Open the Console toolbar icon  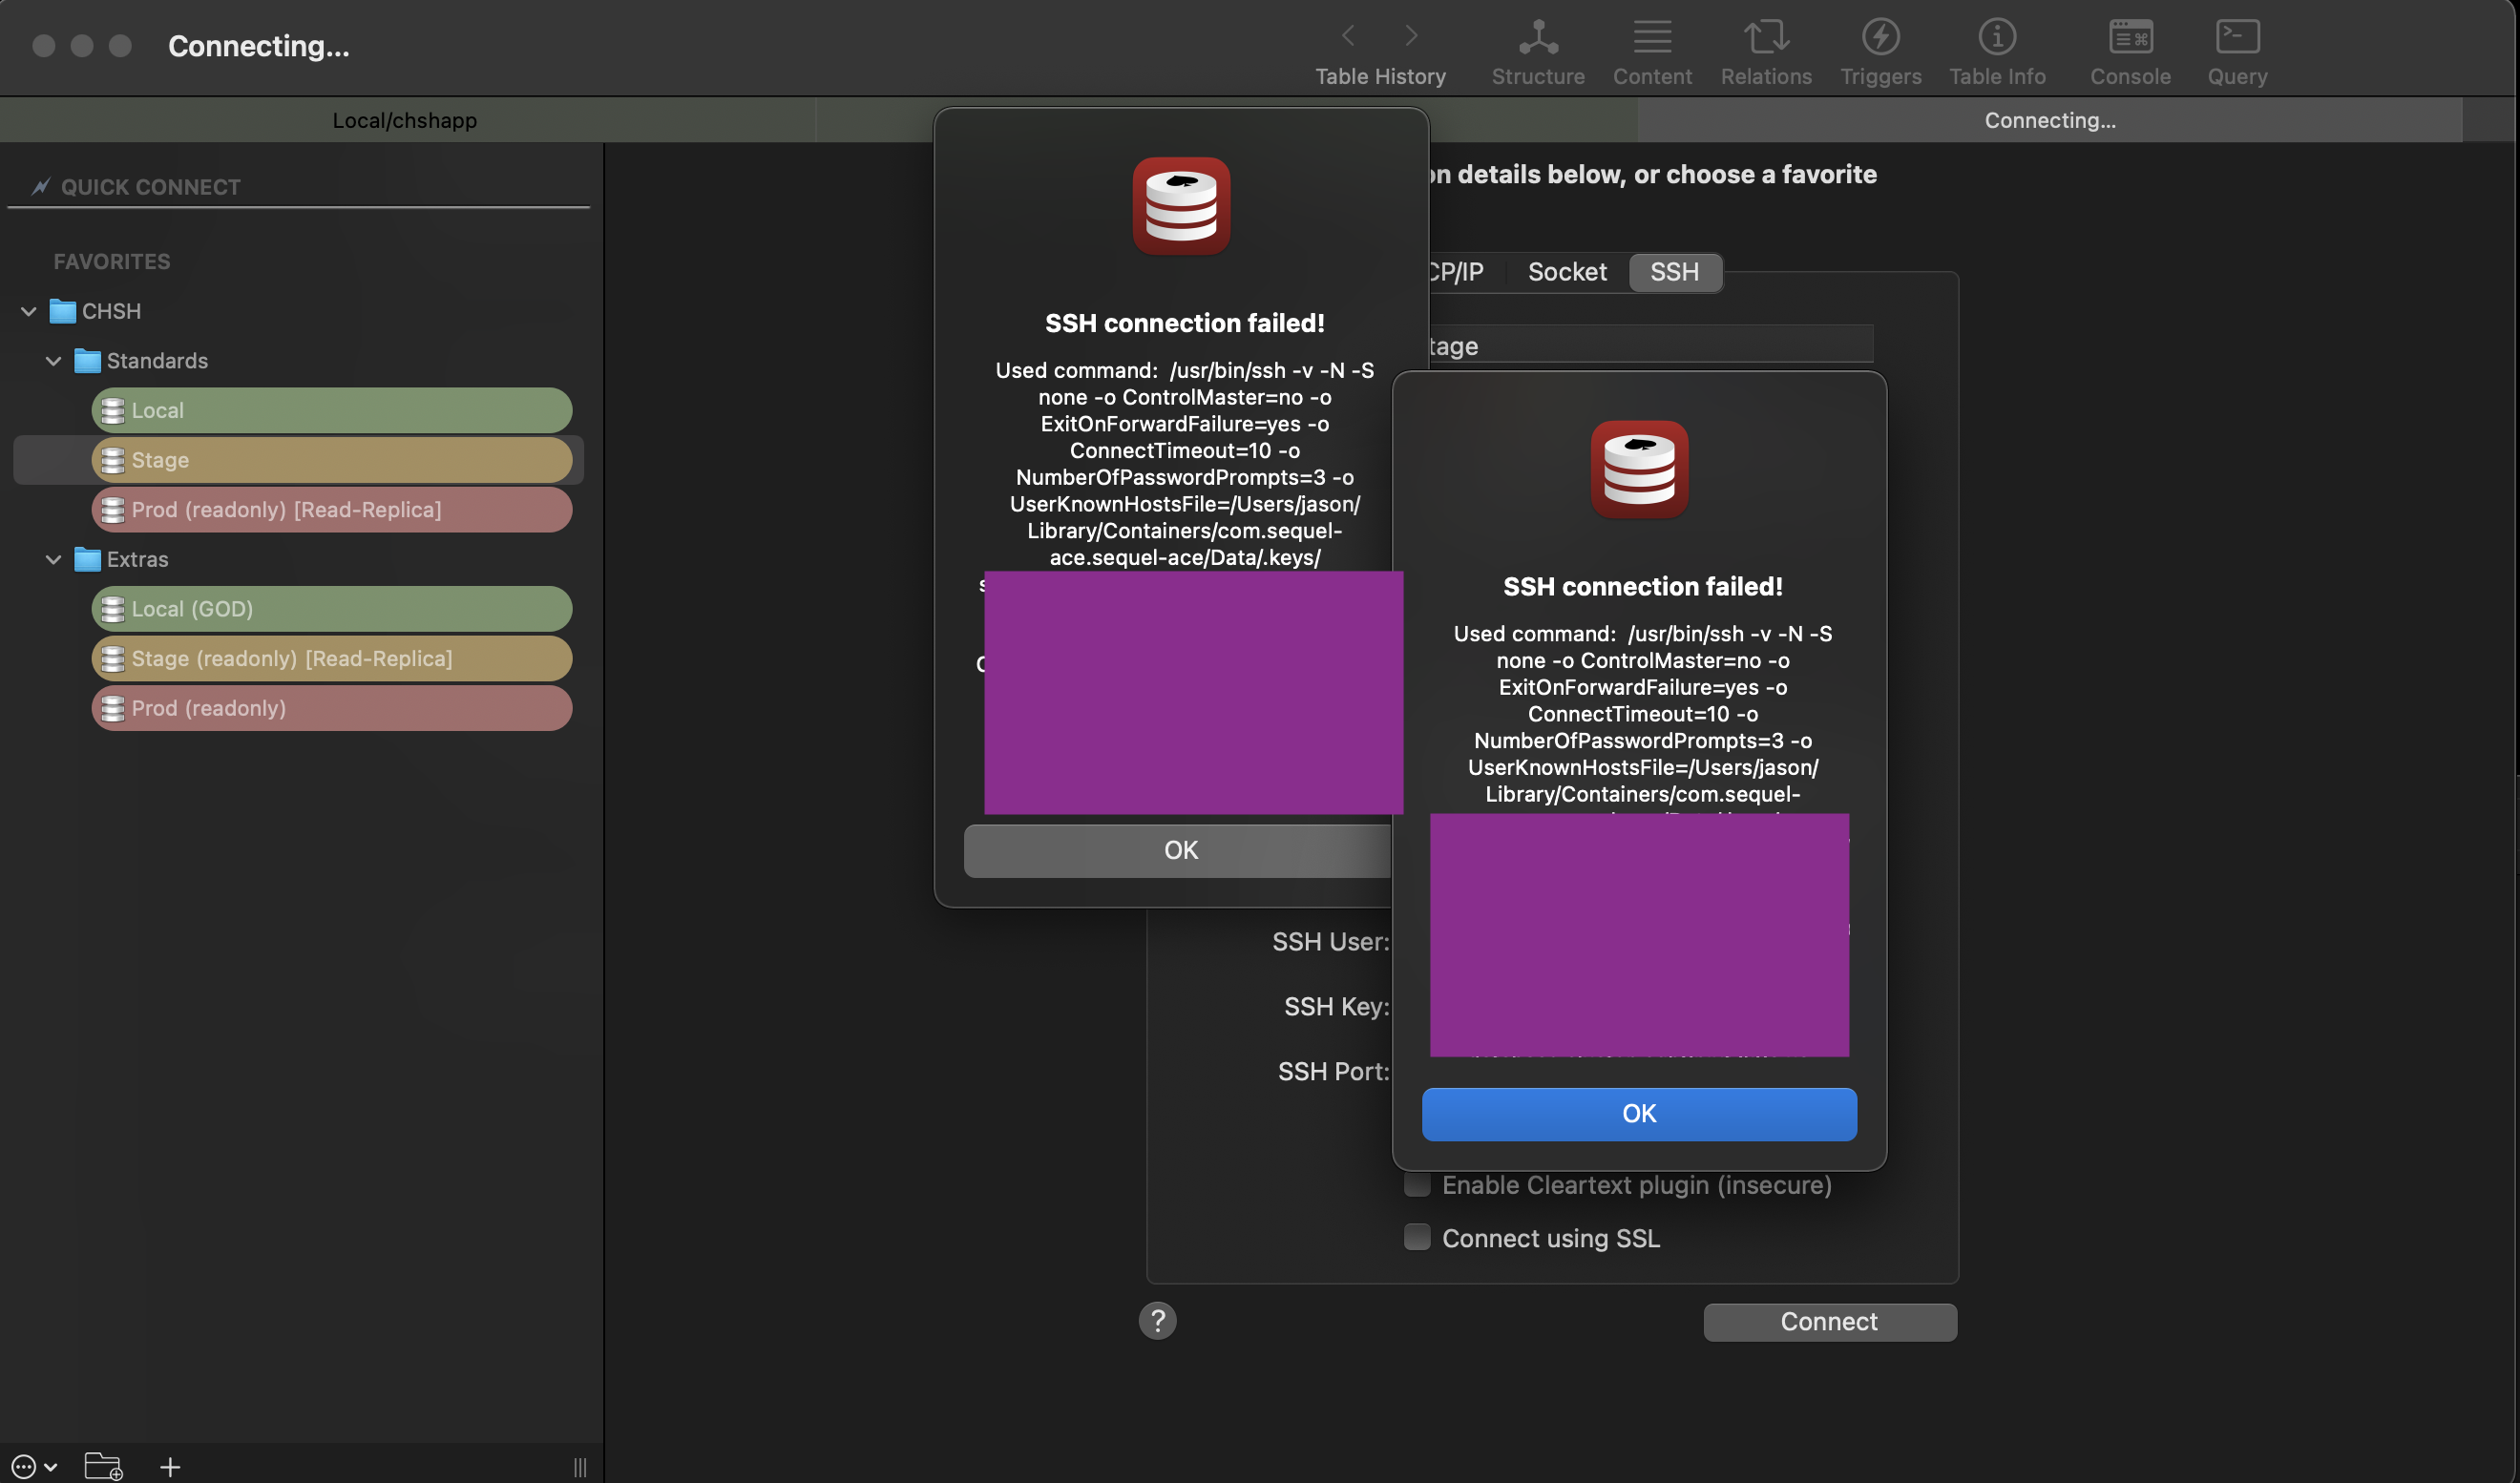coord(2130,52)
